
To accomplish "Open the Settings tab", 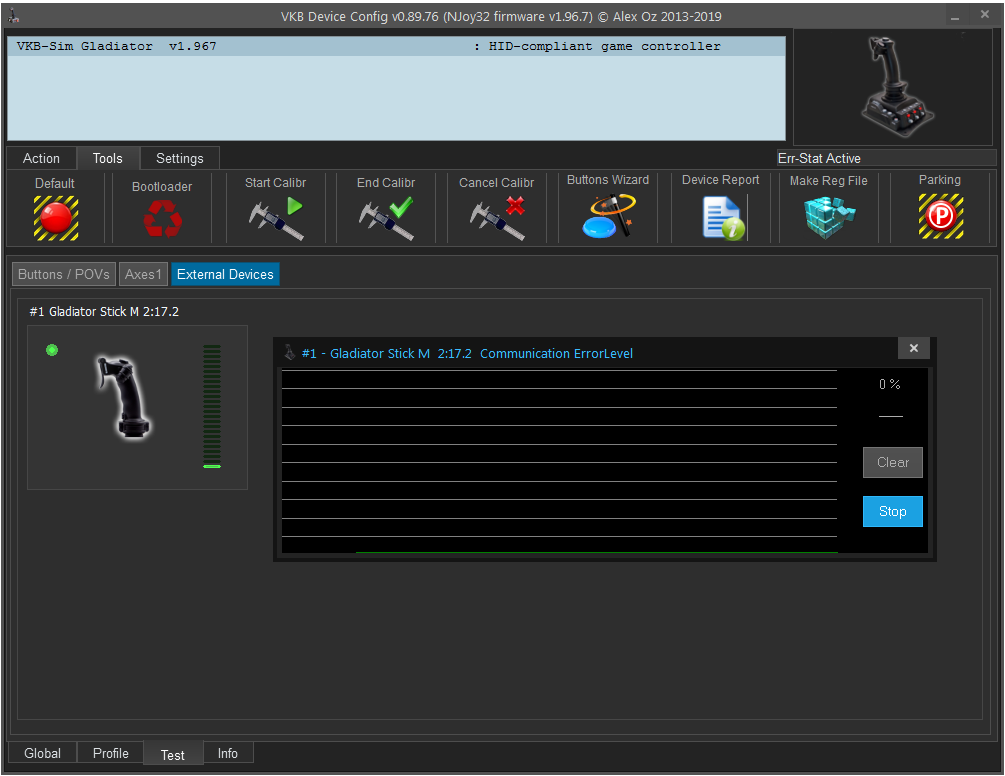I will 180,158.
